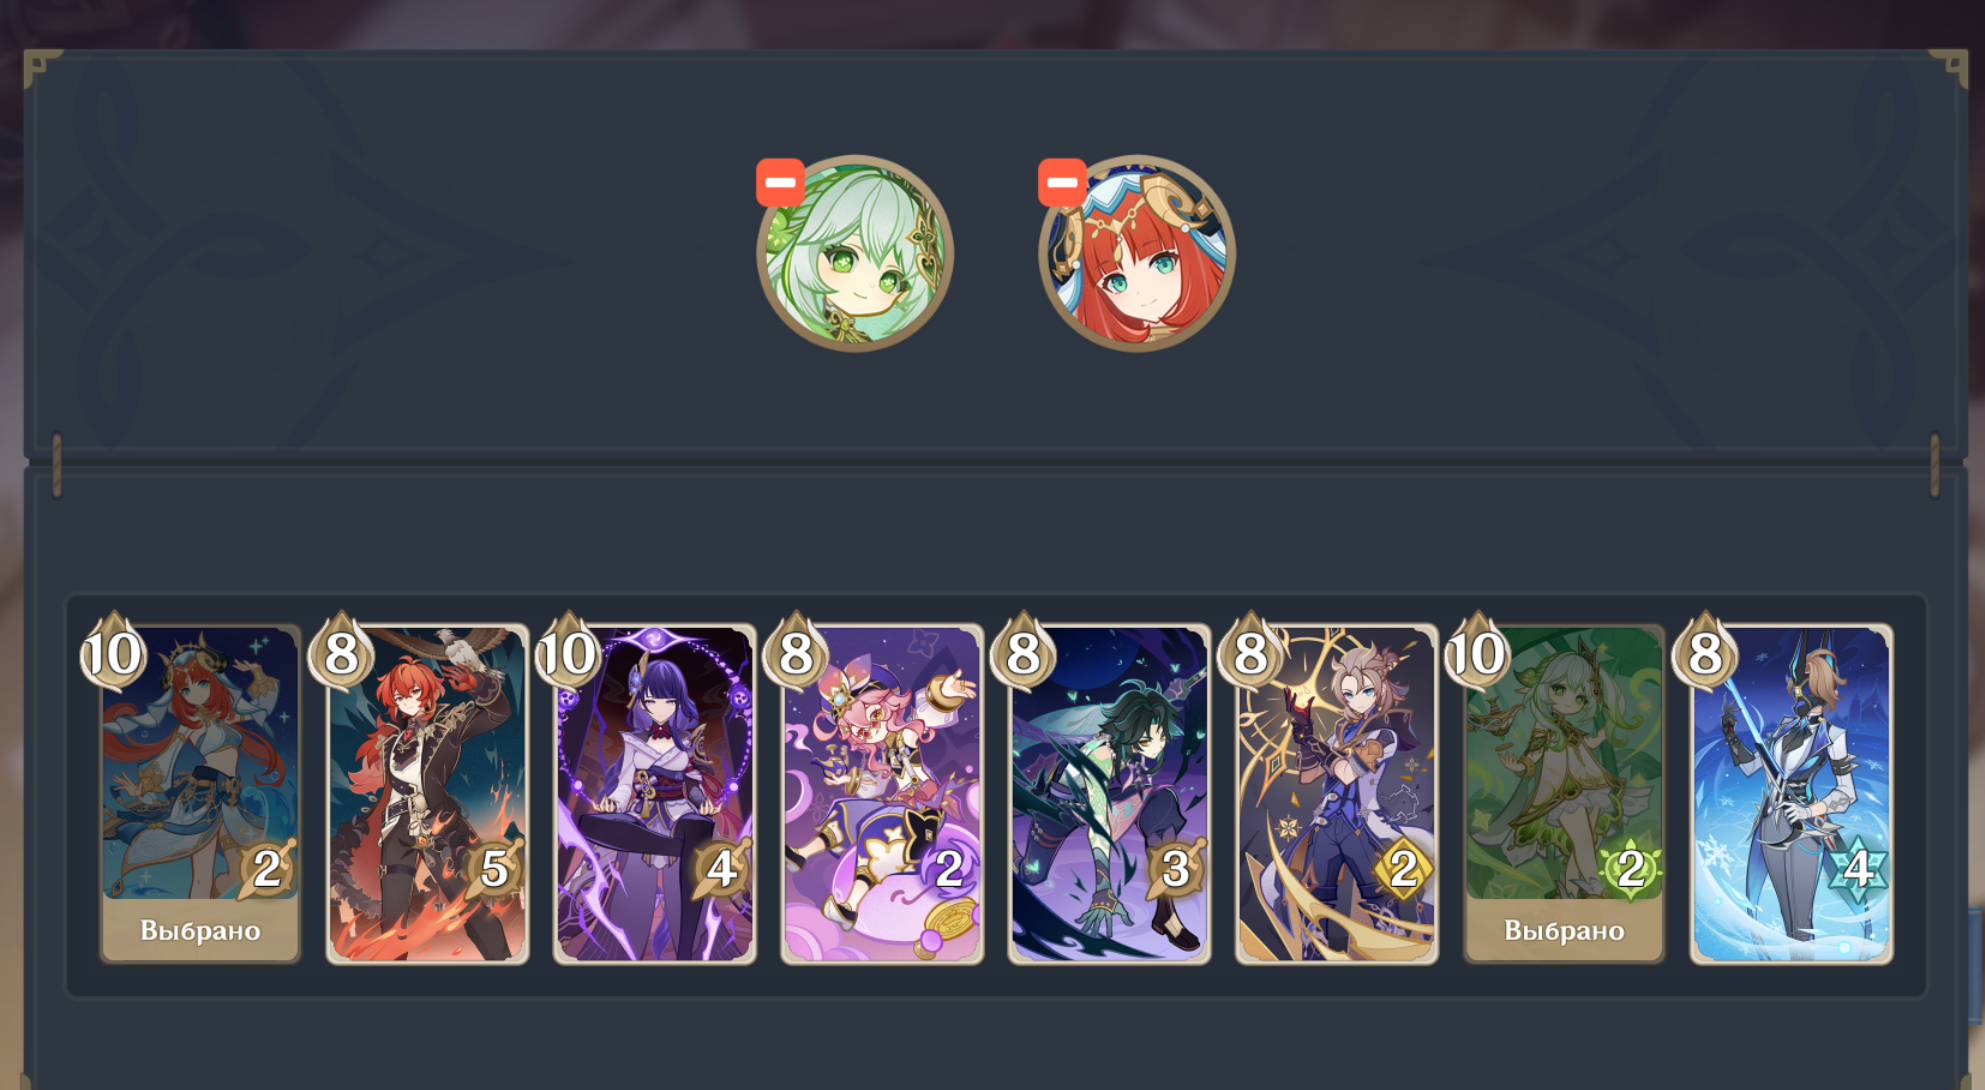This screenshot has height=1090, width=1985.
Task: Tap the green dendro level badge on Nahida card
Action: 1631,868
